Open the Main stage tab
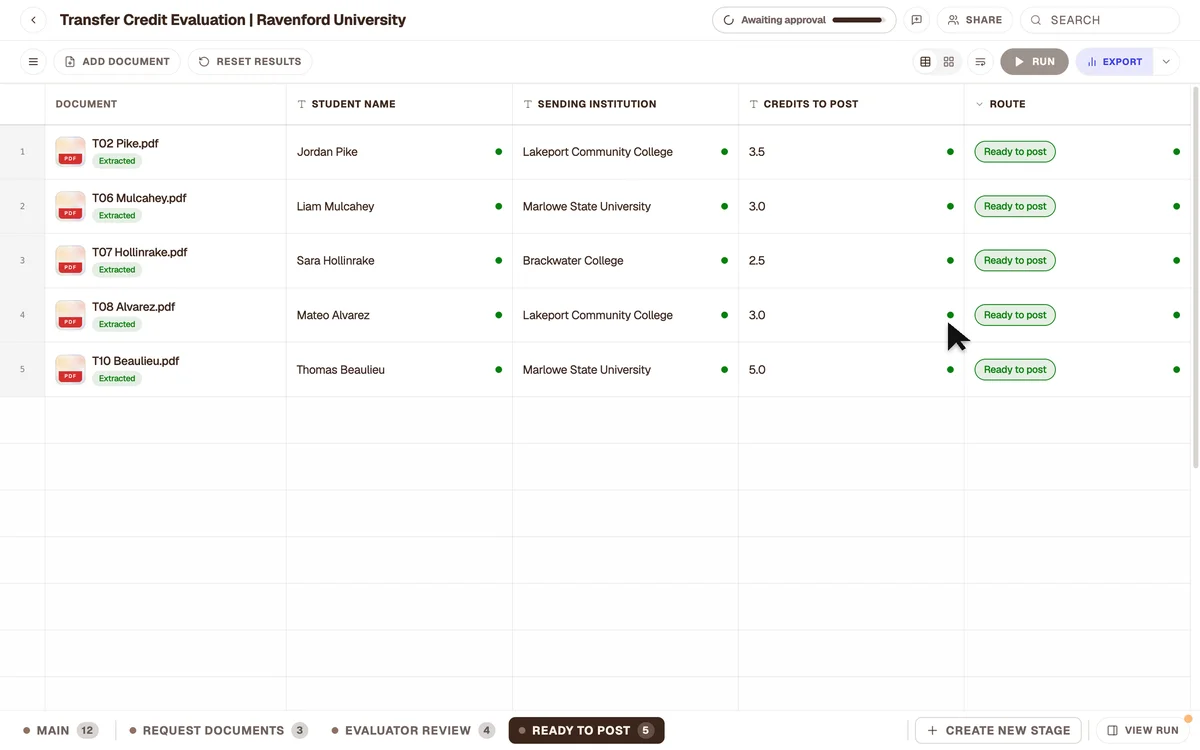1200x750 pixels. (x=60, y=731)
